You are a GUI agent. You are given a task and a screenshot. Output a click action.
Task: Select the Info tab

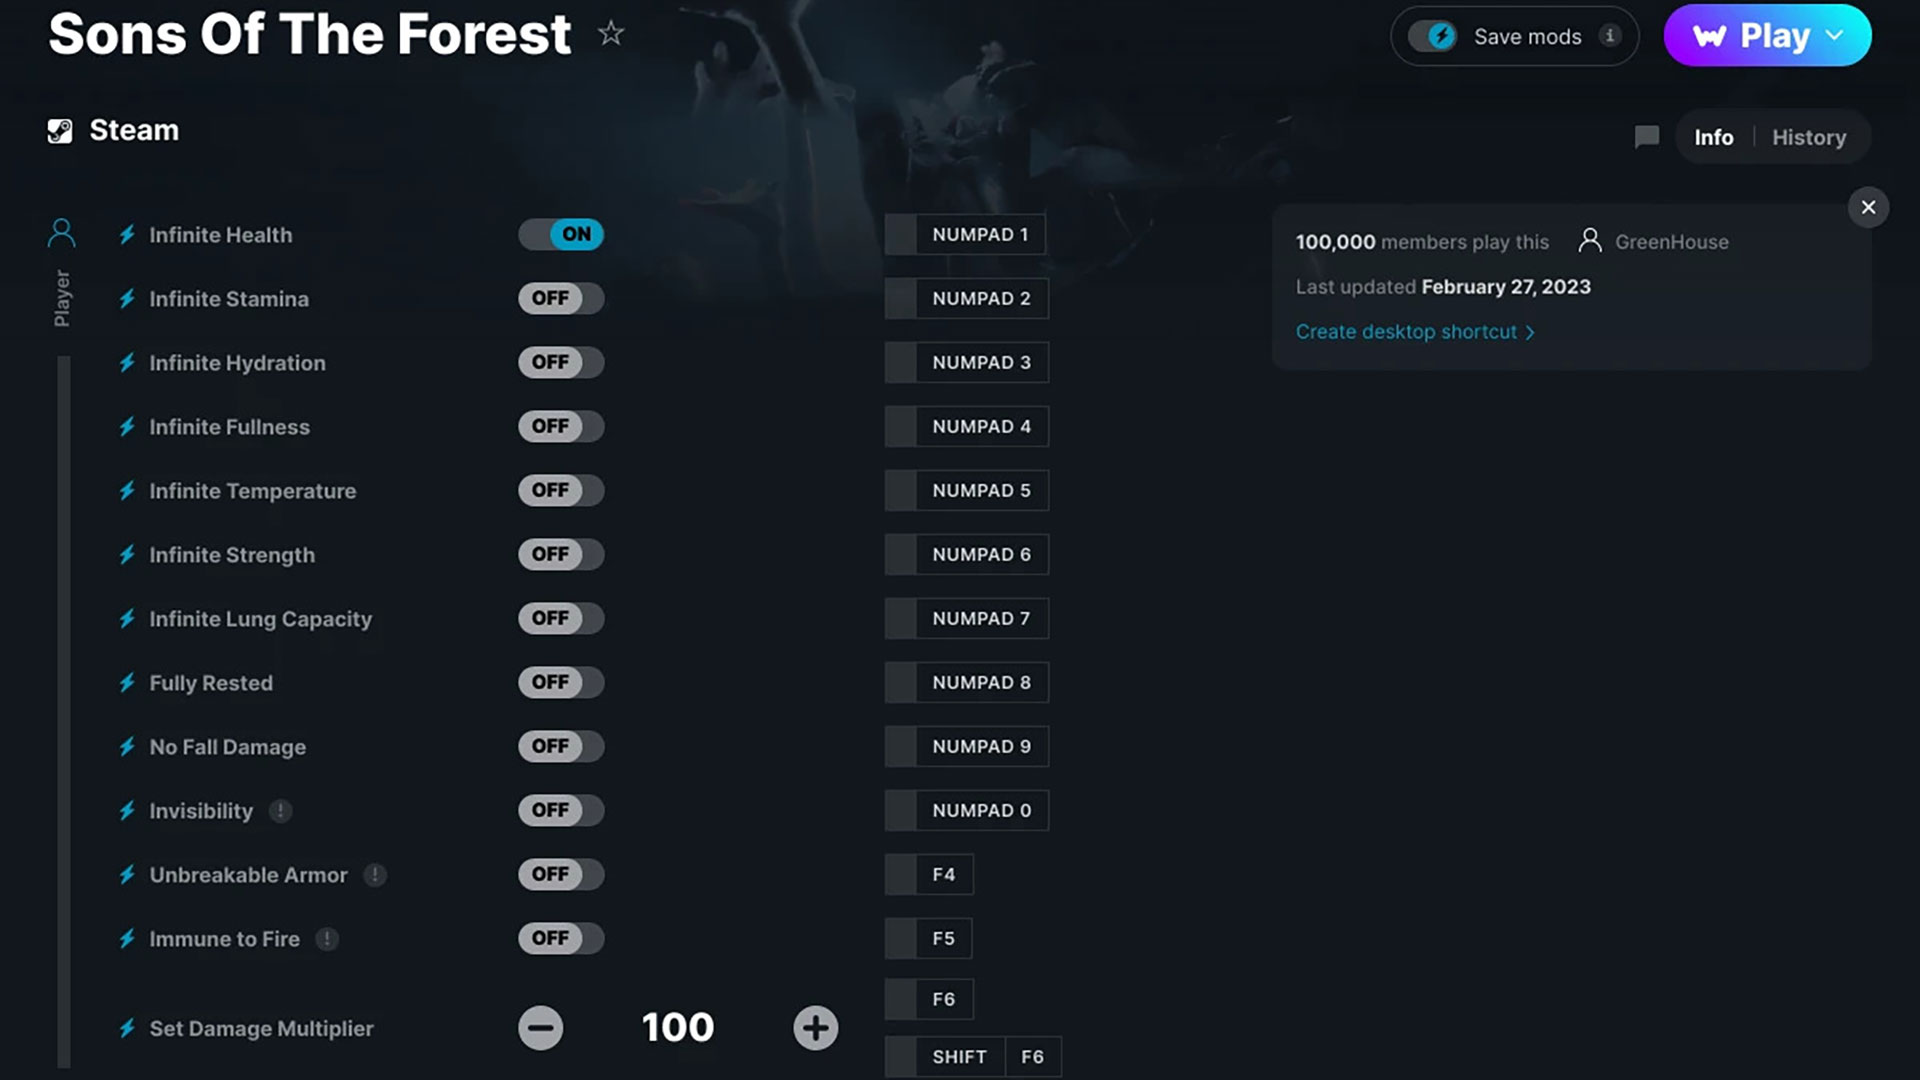click(x=1713, y=137)
